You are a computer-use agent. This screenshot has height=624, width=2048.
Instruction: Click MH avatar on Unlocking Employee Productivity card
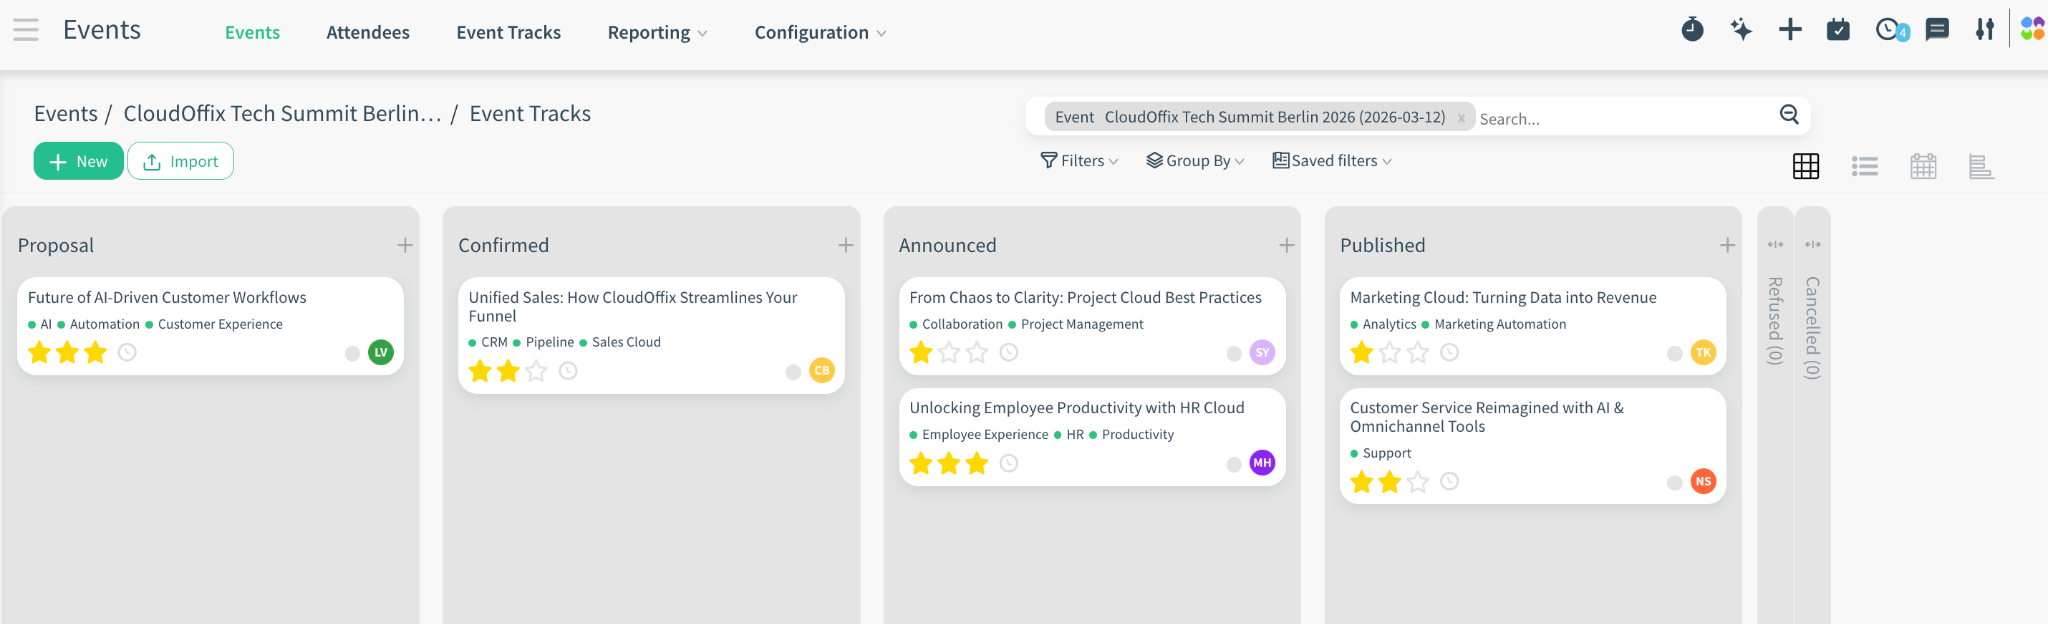(x=1262, y=462)
